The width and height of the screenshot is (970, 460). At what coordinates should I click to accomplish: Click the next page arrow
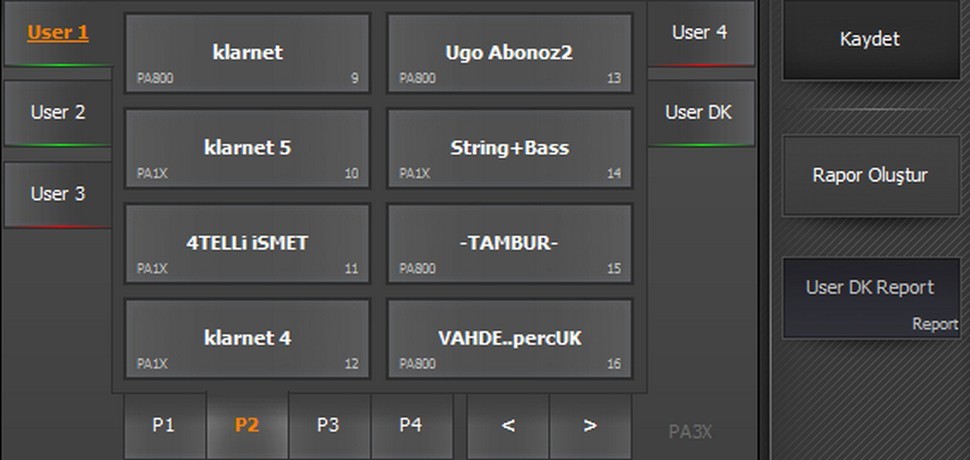590,425
